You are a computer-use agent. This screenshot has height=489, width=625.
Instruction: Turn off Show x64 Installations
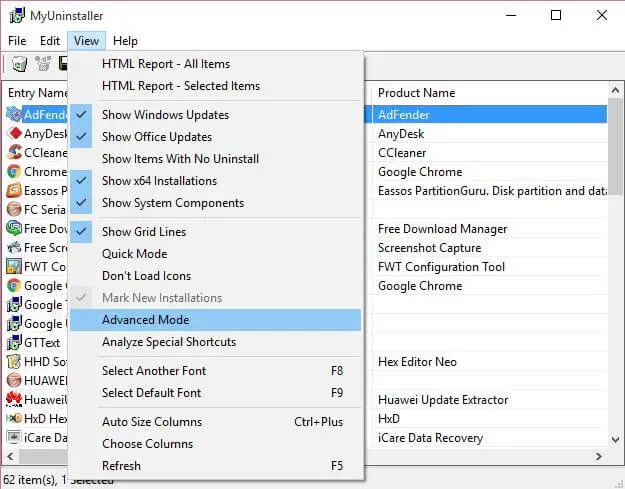159,181
